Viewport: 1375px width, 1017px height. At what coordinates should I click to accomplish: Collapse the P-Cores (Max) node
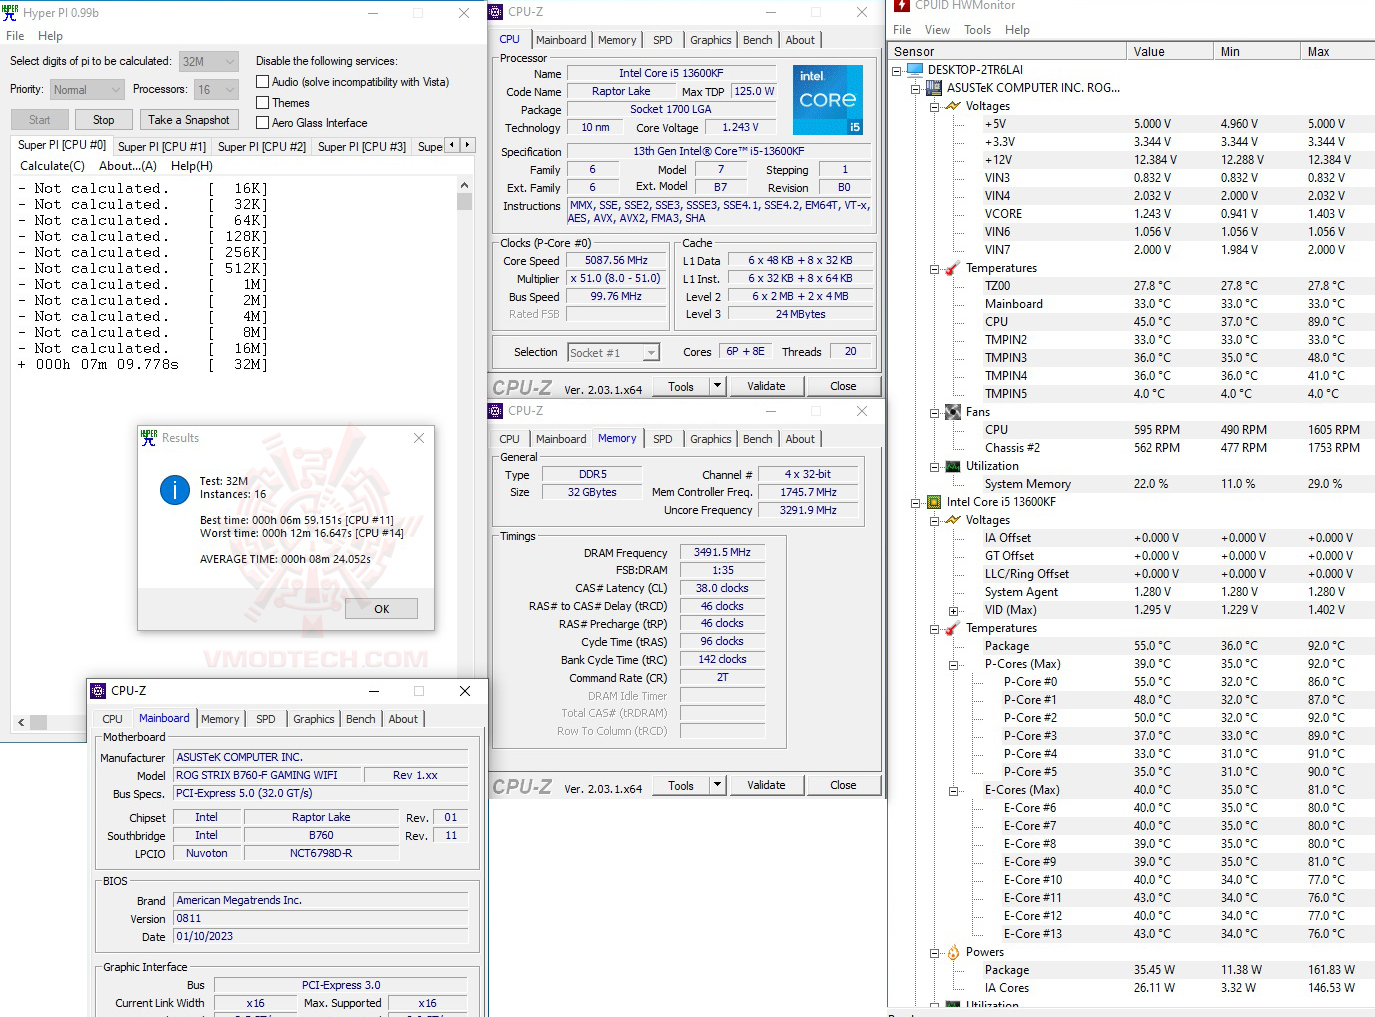click(954, 664)
